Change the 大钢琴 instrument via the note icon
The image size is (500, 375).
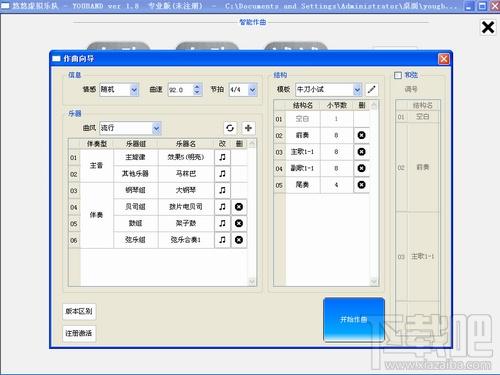222,190
